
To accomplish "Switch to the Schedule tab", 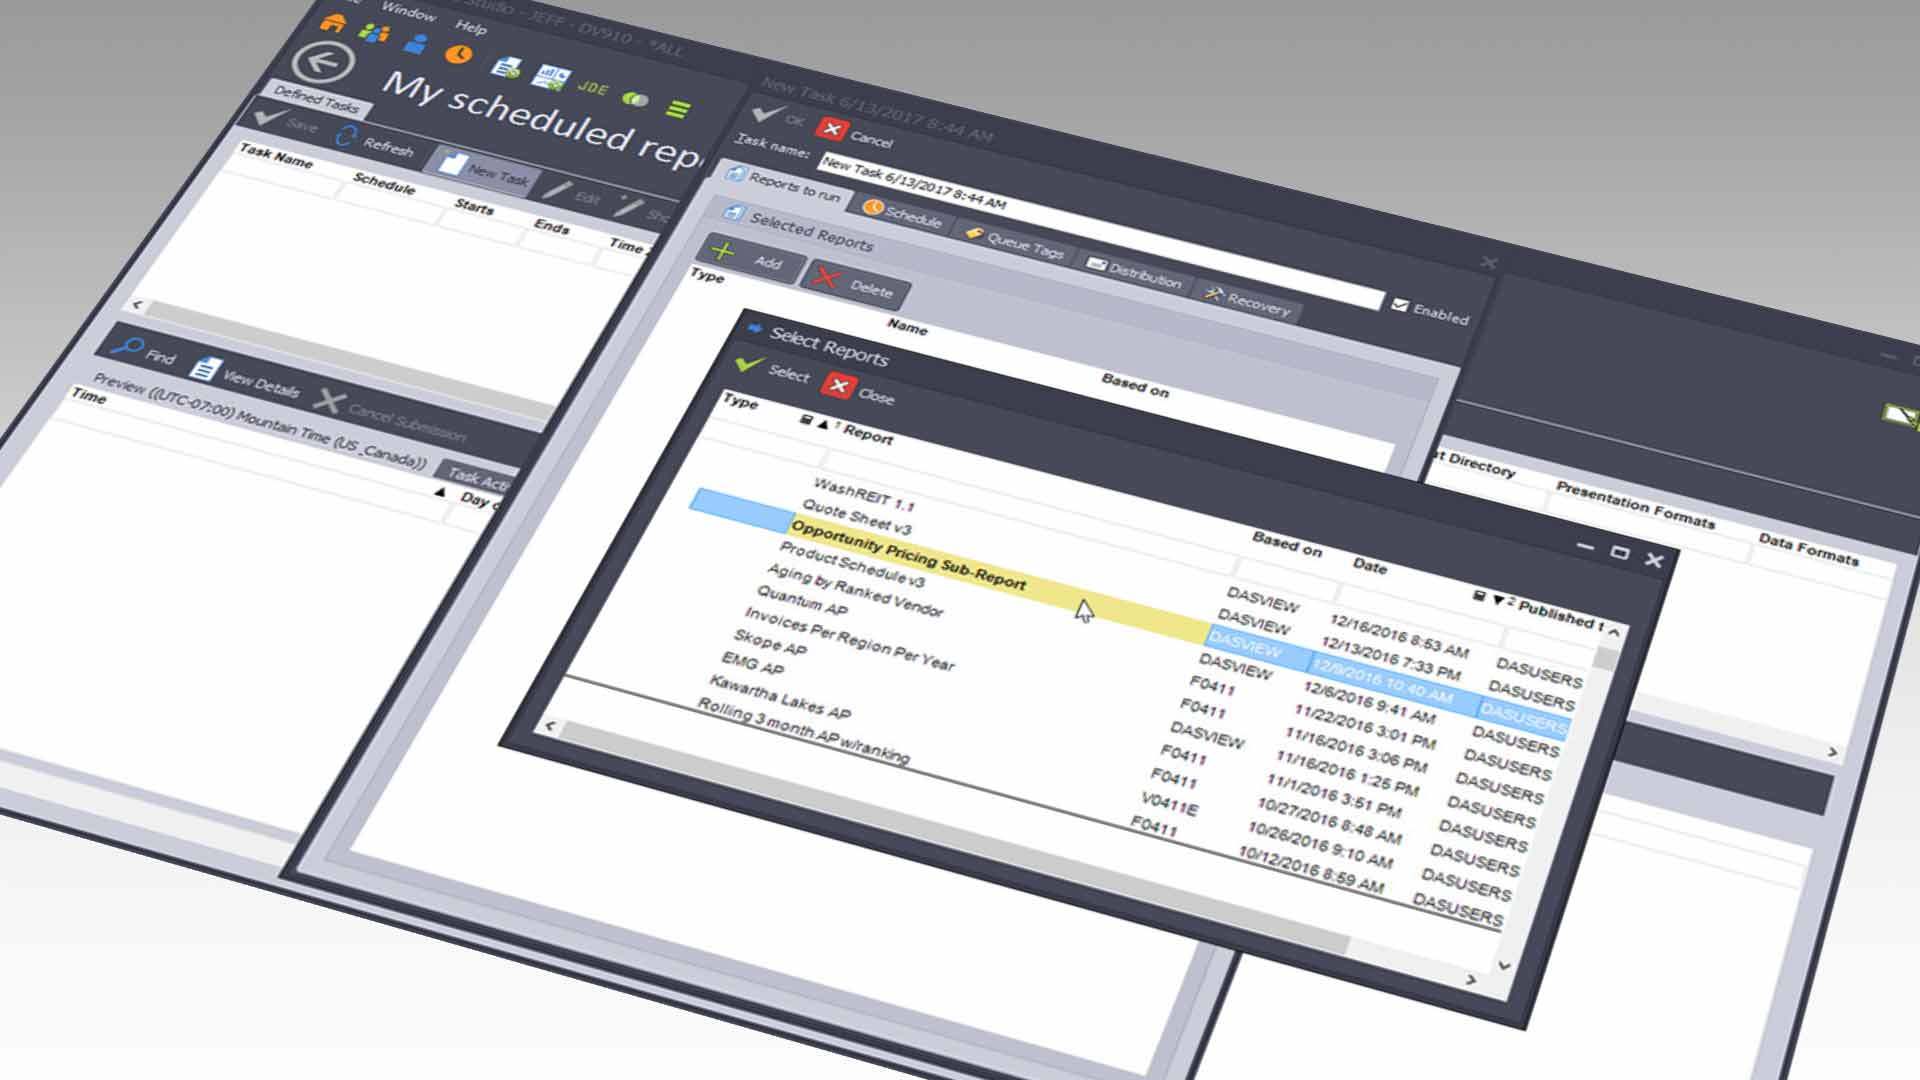I will (x=902, y=214).
